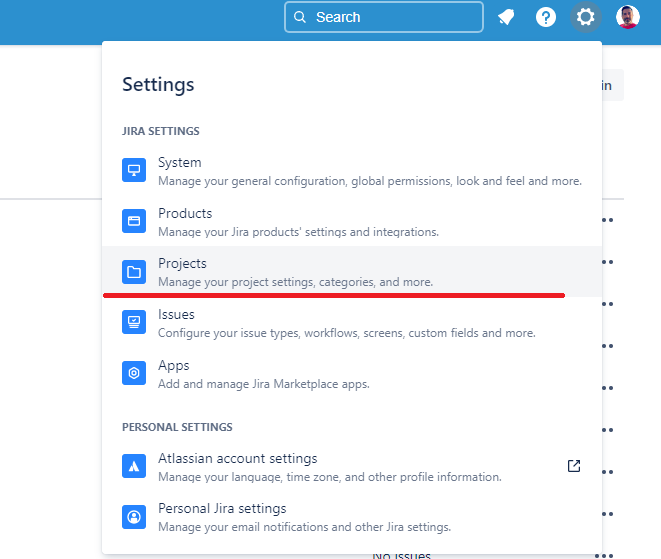Open Products settings menu entry
Image resolution: width=661 pixels, height=559 pixels.
[x=352, y=222]
